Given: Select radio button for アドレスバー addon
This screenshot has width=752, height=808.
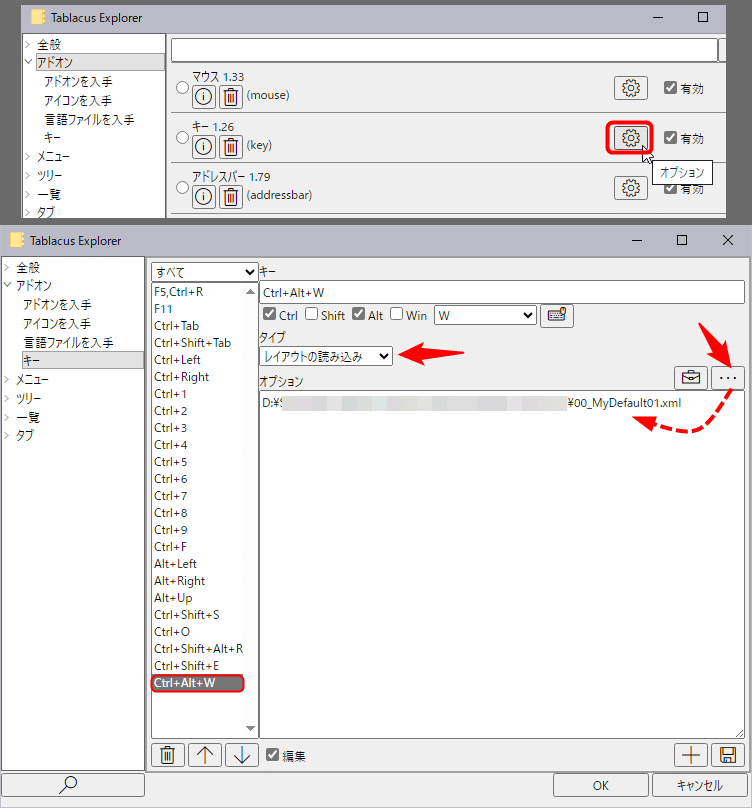Looking at the screenshot, I should click(182, 188).
